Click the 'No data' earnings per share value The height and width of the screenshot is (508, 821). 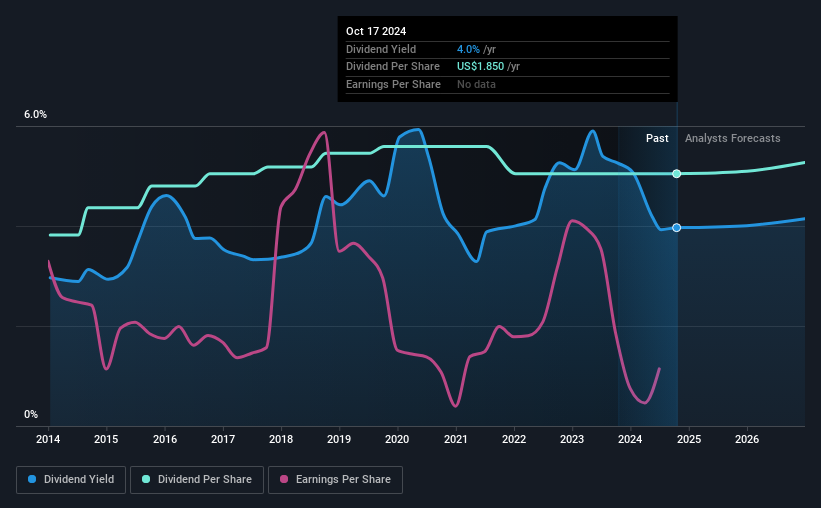coord(476,84)
